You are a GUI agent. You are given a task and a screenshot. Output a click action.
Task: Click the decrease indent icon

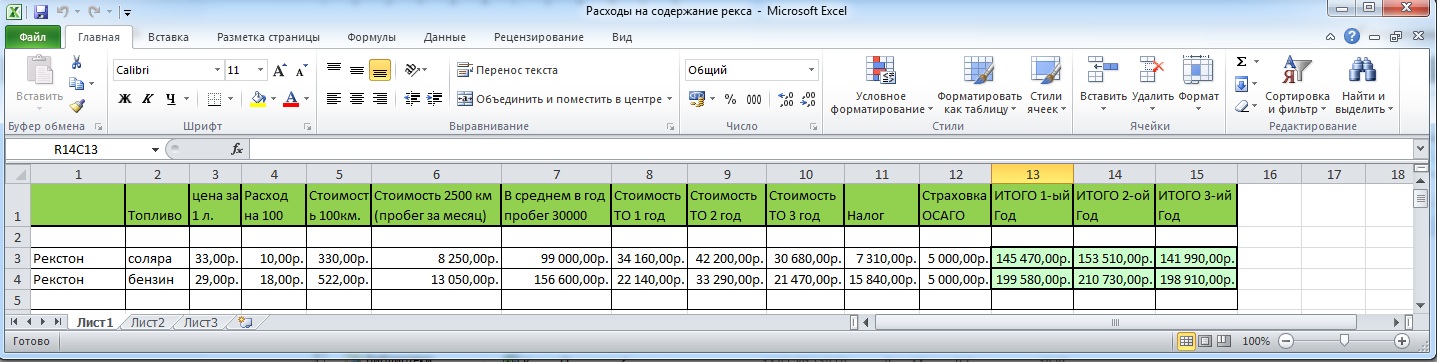coord(412,98)
